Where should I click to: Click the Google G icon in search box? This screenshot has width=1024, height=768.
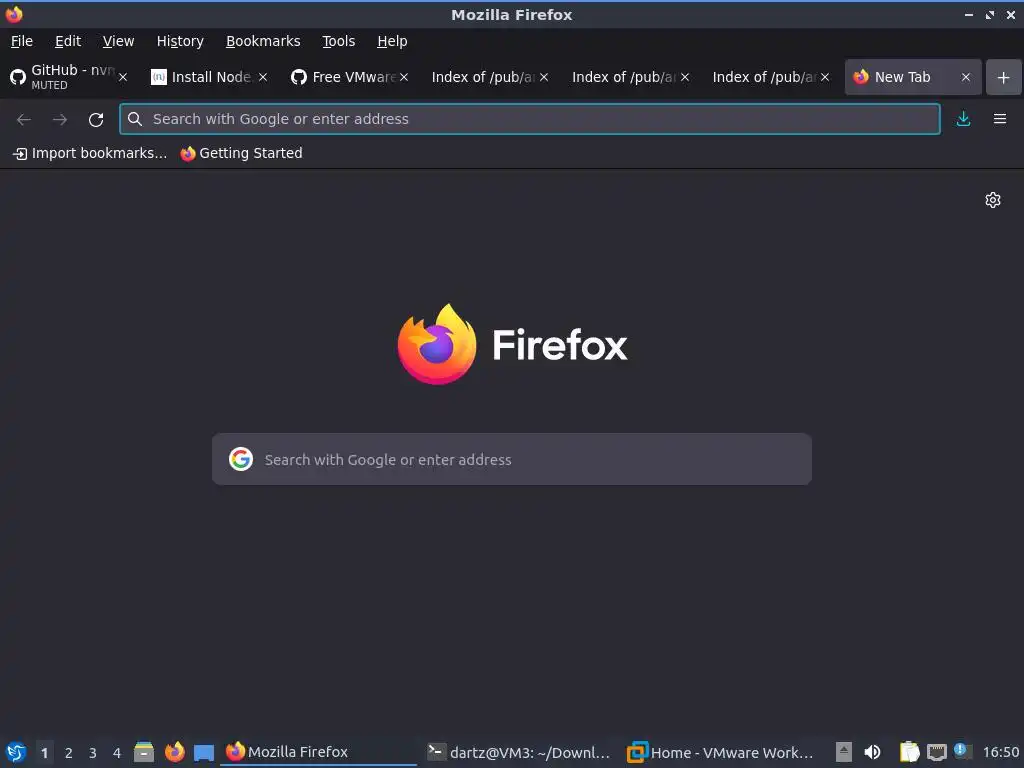(241, 459)
